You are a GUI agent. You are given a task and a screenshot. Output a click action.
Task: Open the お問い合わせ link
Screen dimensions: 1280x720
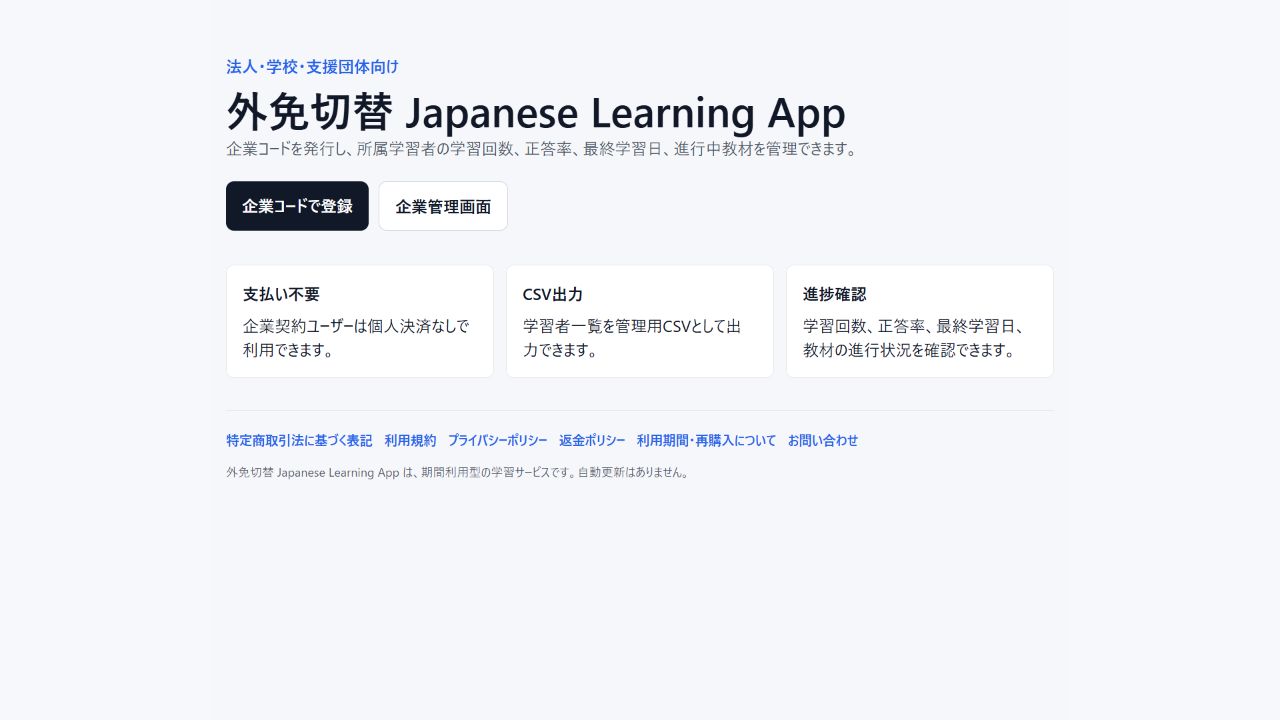pos(823,440)
